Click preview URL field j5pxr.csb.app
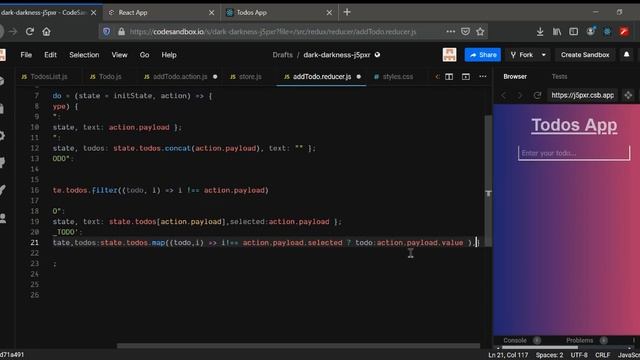This screenshot has width=640, height=360. 582,95
